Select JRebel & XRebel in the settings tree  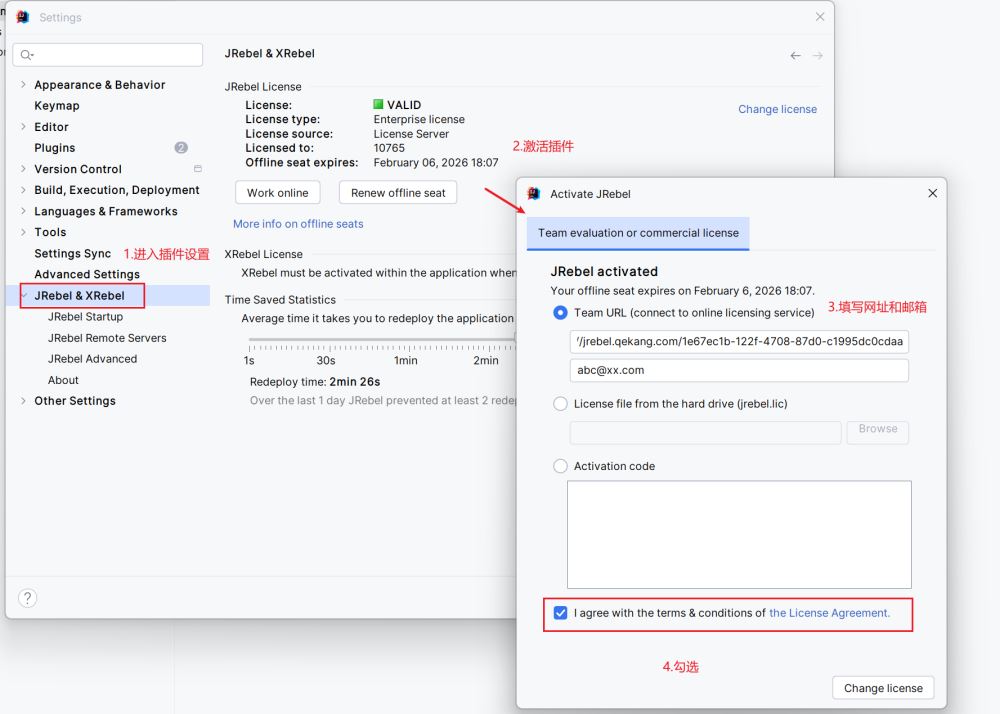(80, 295)
